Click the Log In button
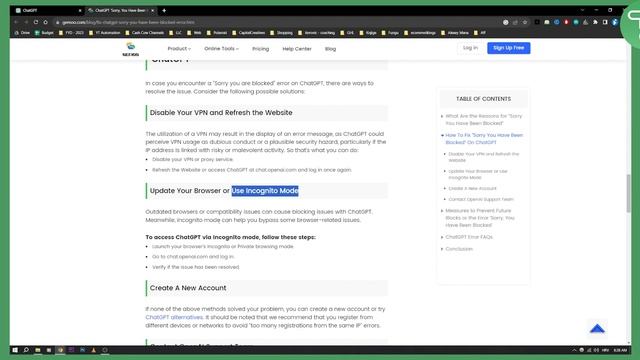Screen dimensions: 640x360 pos(470,48)
